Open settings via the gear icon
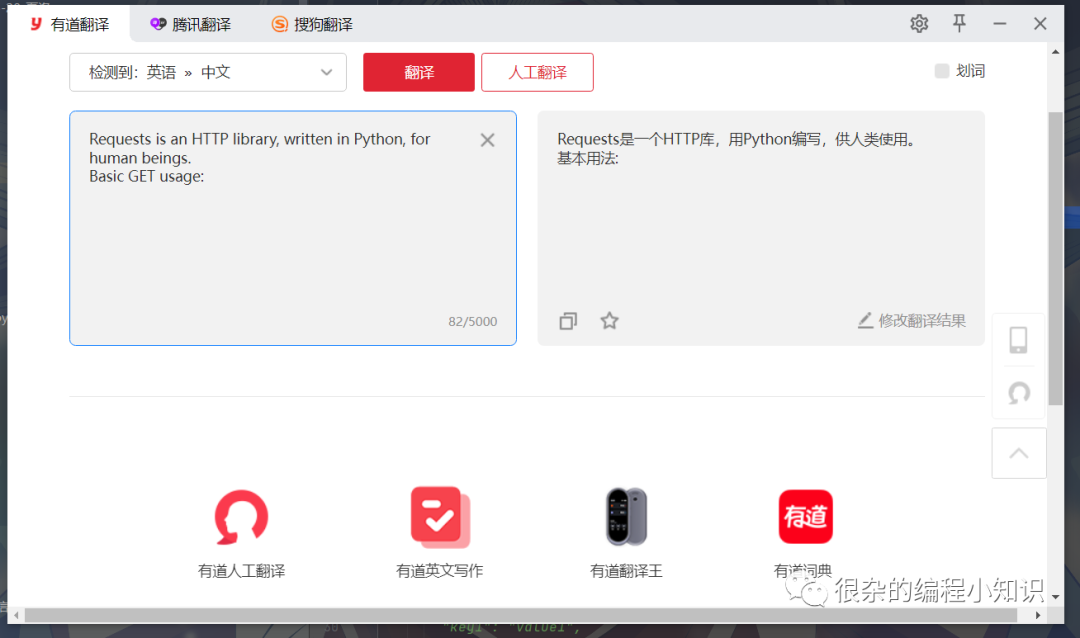Viewport: 1080px width, 638px height. pyautogui.click(x=919, y=24)
